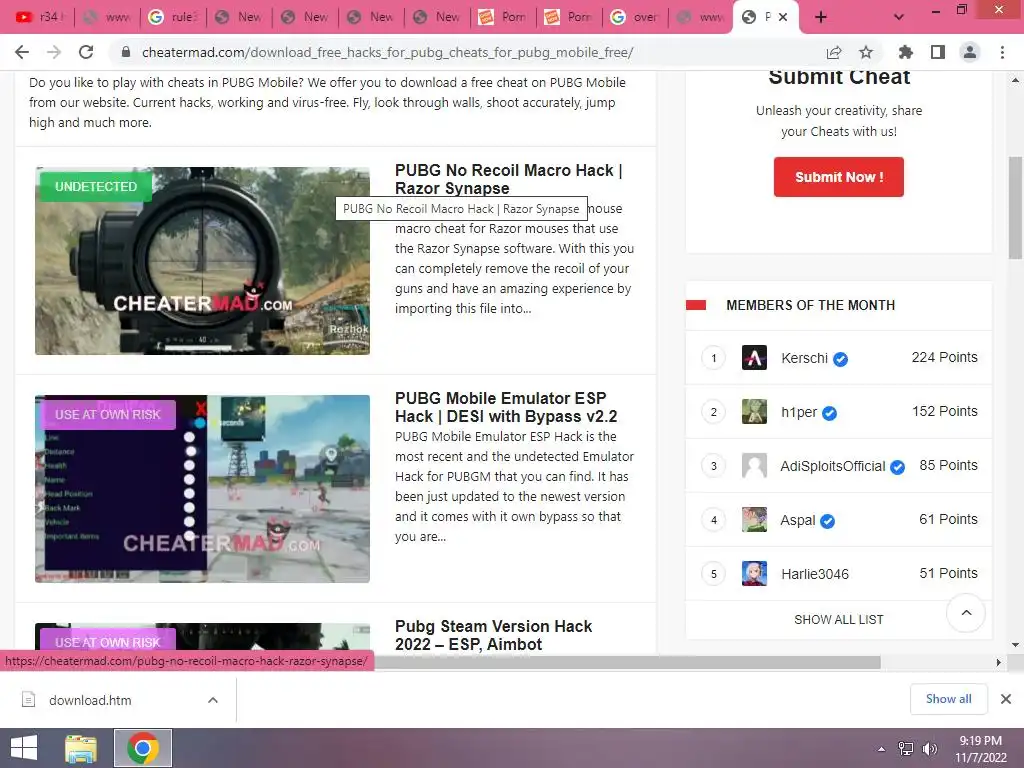This screenshot has width=1024, height=768.
Task: Open PUBG No Recoil scope thumbnail
Action: coord(202,261)
